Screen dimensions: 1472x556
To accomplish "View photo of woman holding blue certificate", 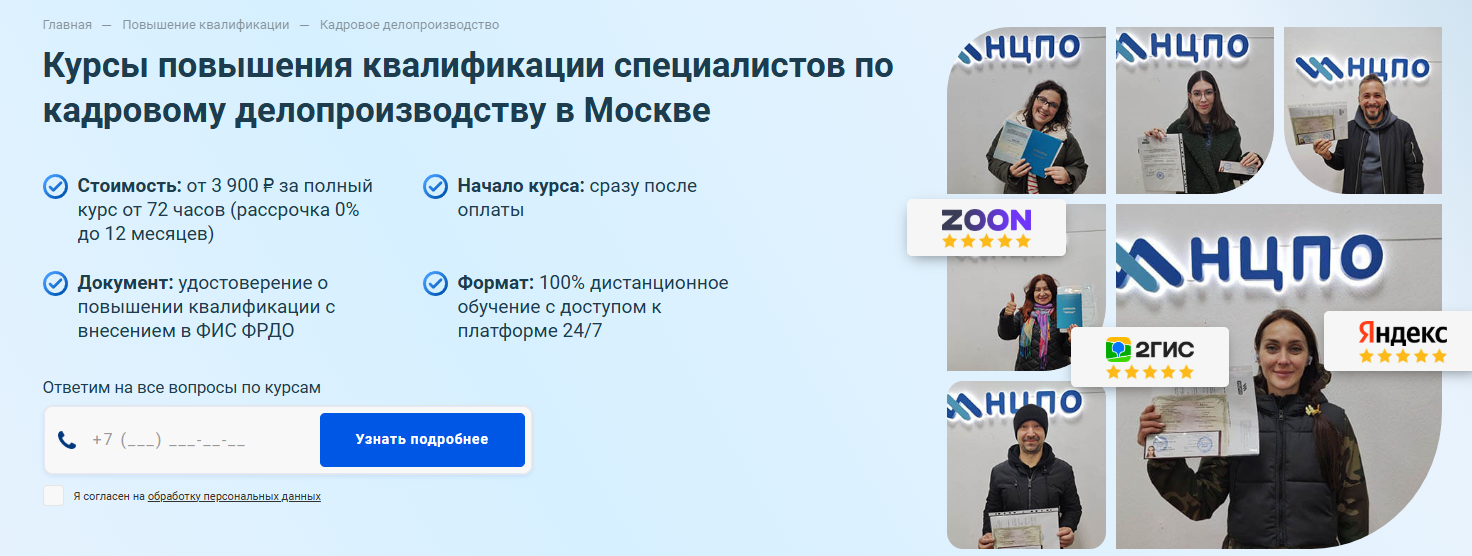I will pyautogui.click(x=1026, y=110).
